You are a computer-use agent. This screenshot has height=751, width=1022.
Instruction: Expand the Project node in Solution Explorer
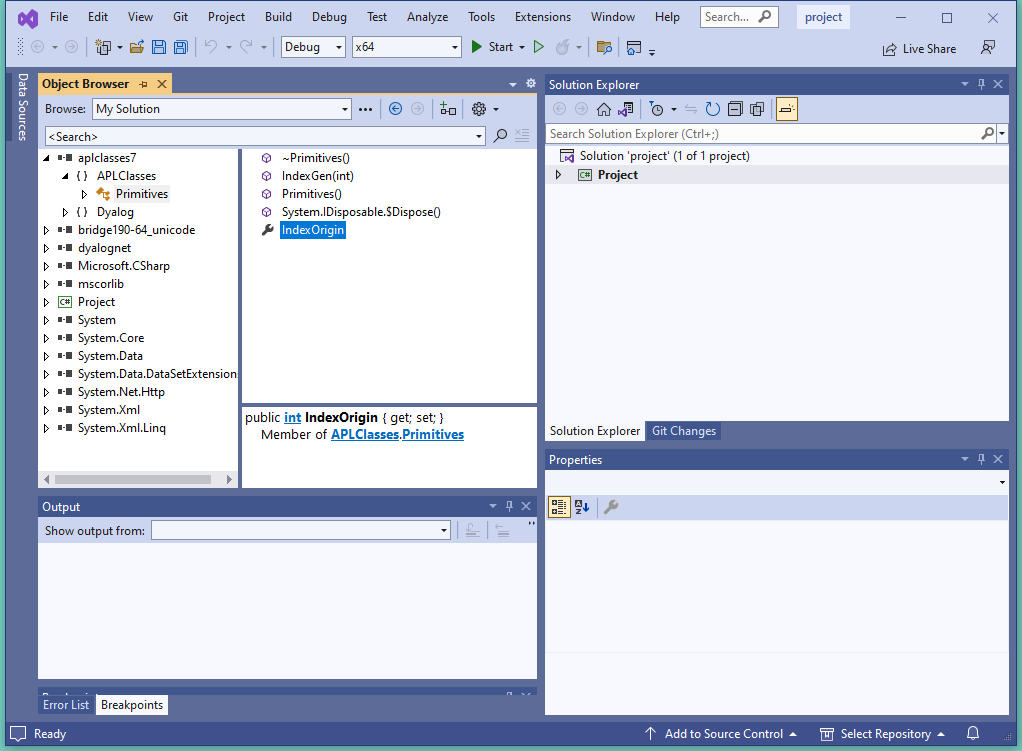[558, 175]
